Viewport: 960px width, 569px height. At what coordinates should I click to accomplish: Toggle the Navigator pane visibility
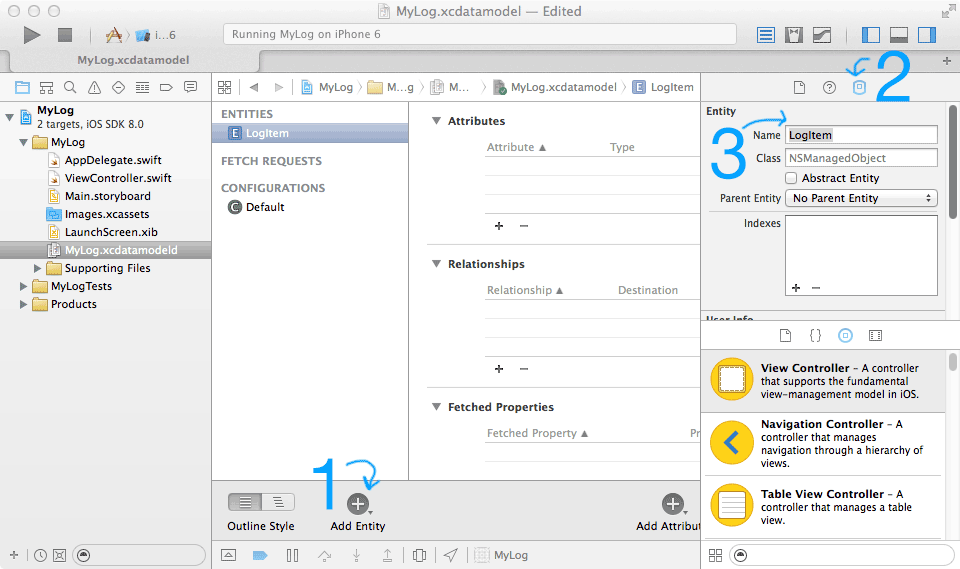(x=870, y=35)
